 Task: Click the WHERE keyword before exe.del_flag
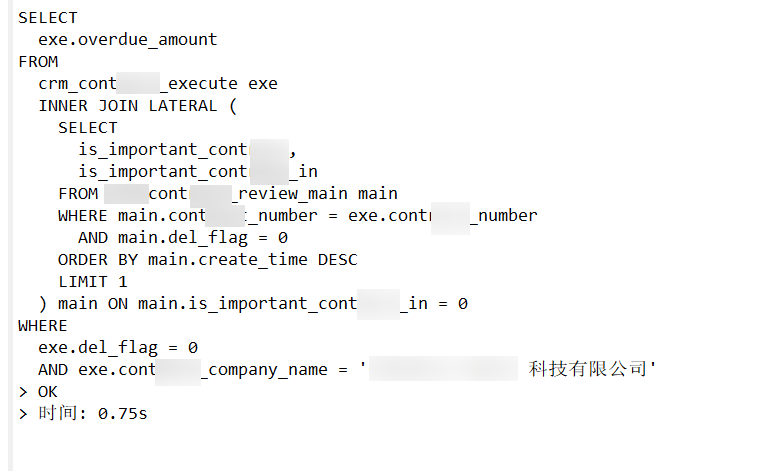coord(43,326)
